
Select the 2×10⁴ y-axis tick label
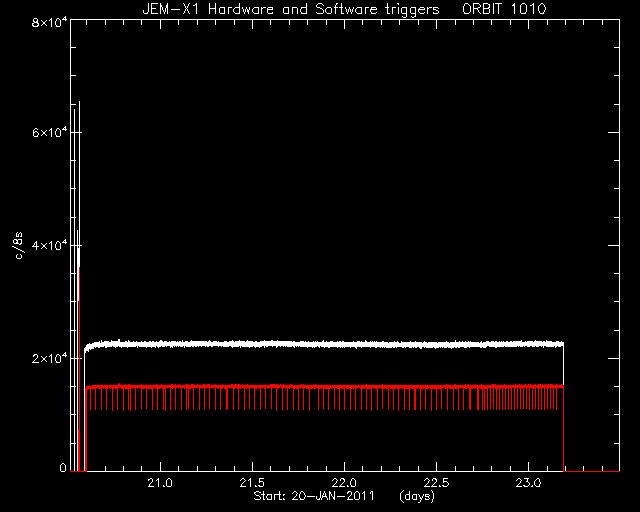coord(49,358)
